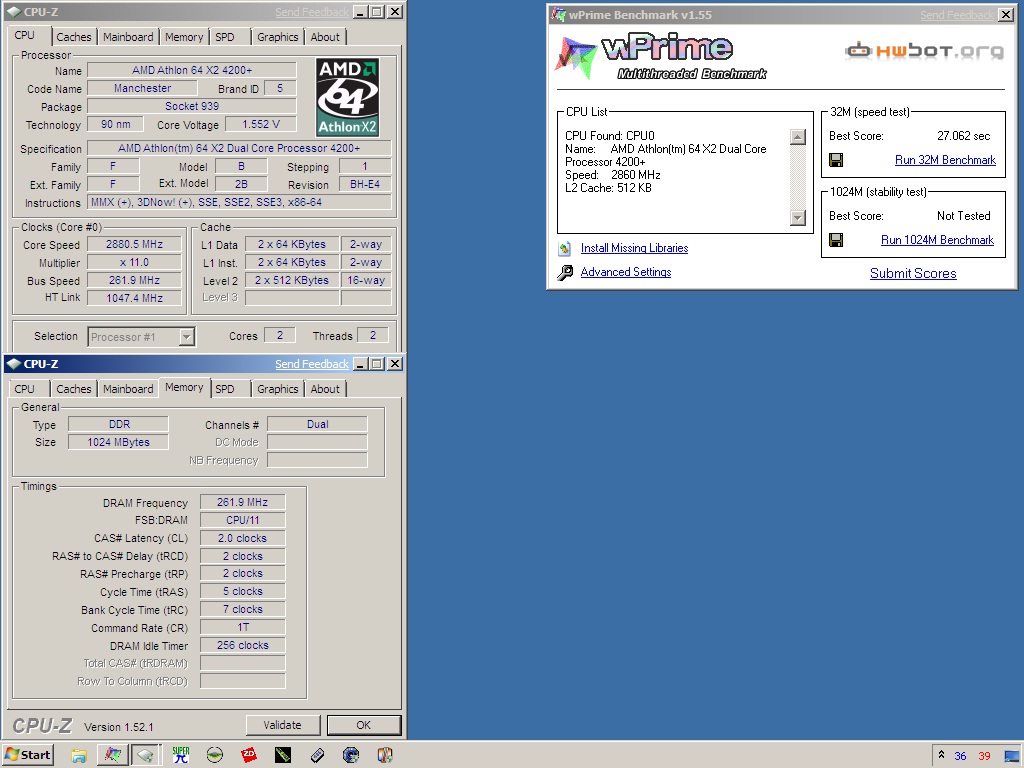This screenshot has width=1024, height=768.
Task: Click OK button in CPU-Z
Action: pos(364,725)
